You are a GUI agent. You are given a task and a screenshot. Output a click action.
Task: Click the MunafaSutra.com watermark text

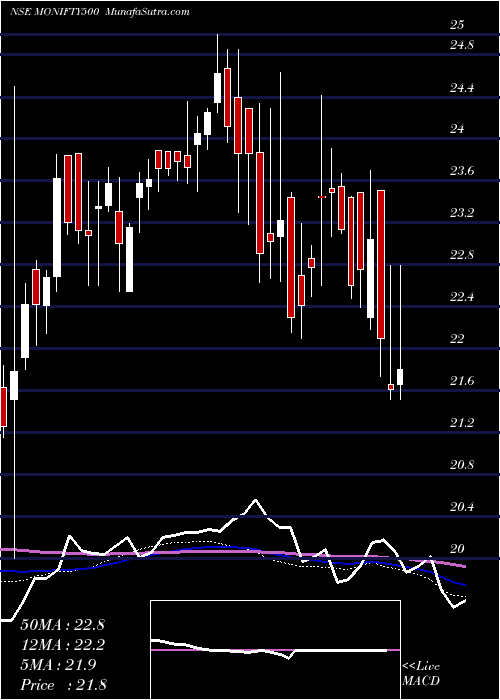coord(147,12)
